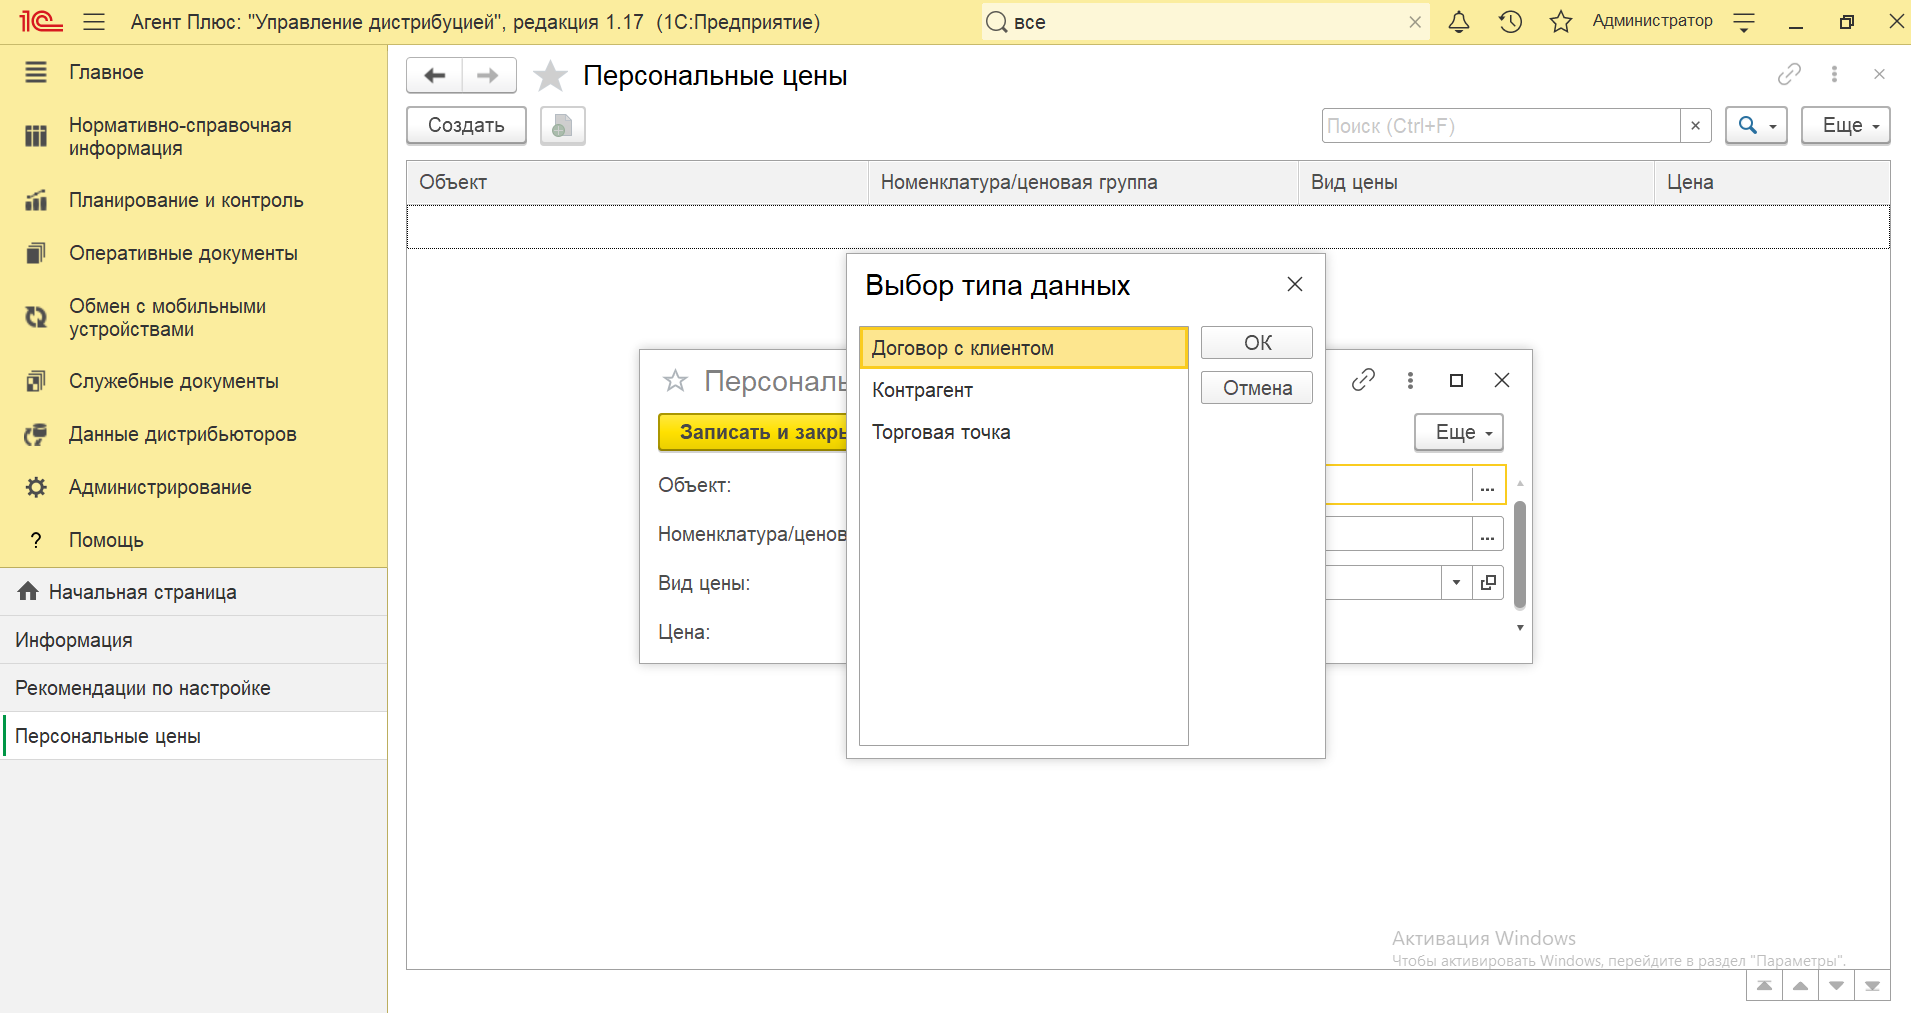Viewport: 1911px width, 1013px height.
Task: Open Данные дистрибьюторов section
Action: click(x=193, y=434)
